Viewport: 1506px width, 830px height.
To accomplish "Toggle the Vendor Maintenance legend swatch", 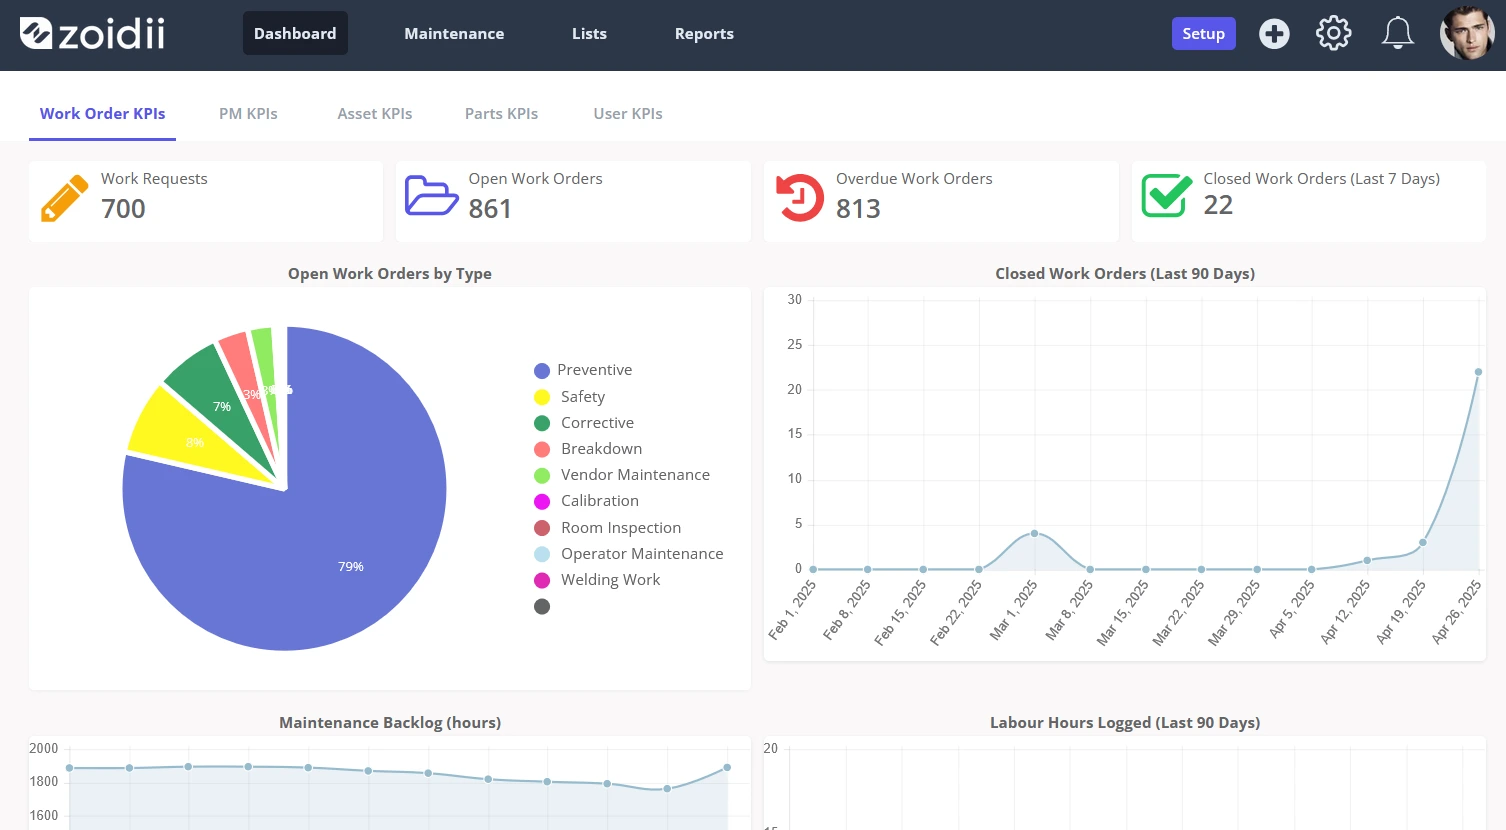I will click(x=542, y=476).
